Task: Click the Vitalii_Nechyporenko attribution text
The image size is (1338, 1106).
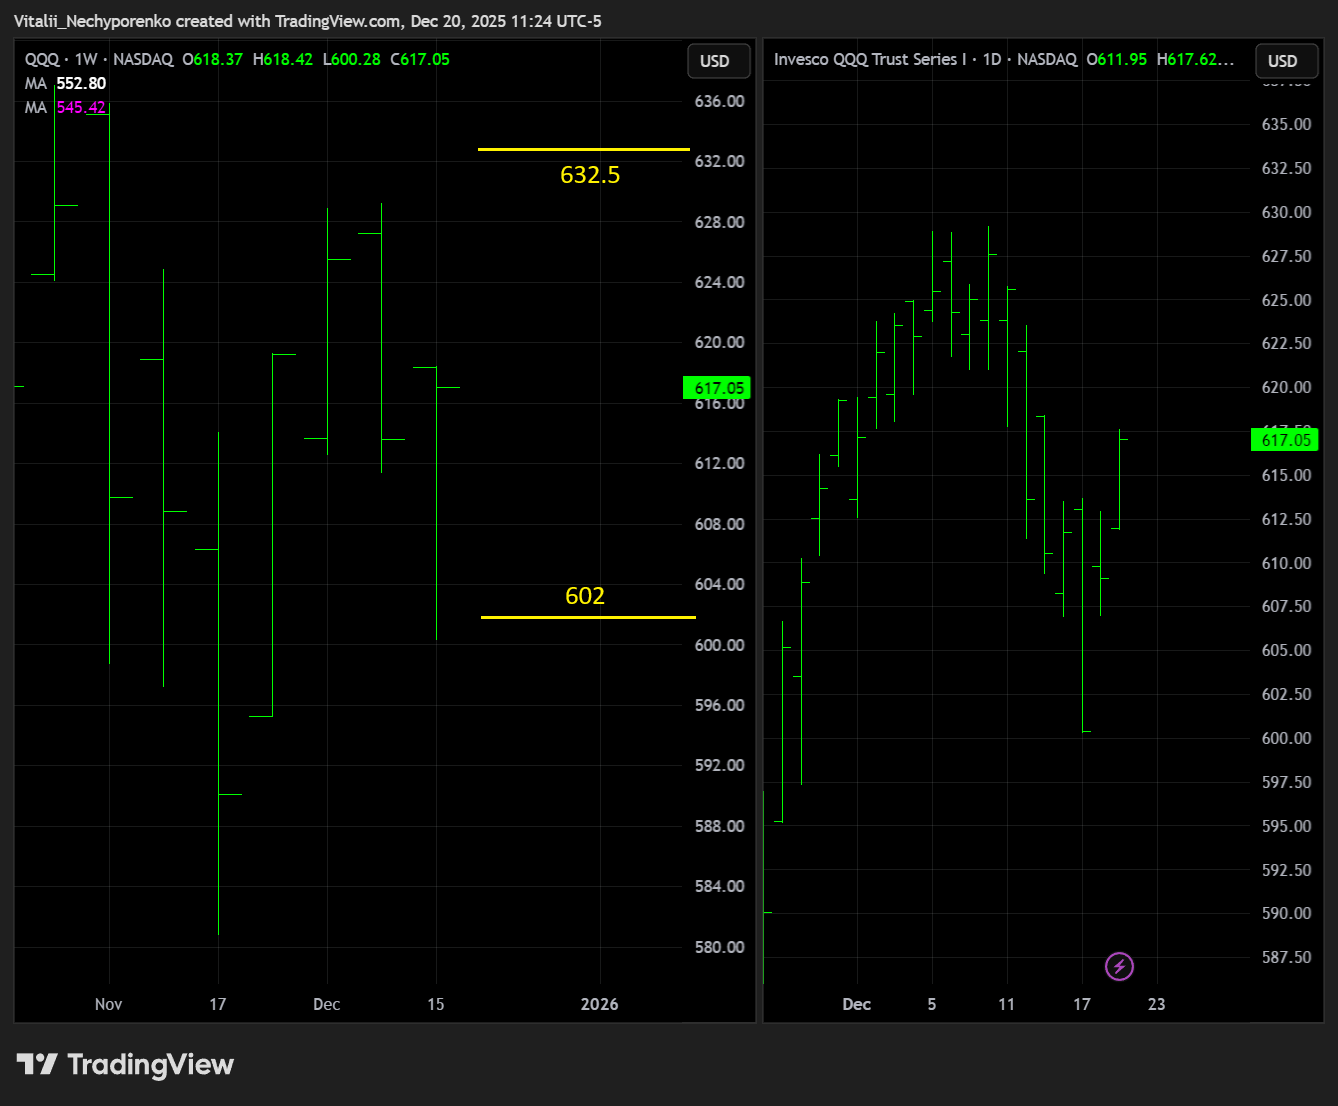Action: 93,21
